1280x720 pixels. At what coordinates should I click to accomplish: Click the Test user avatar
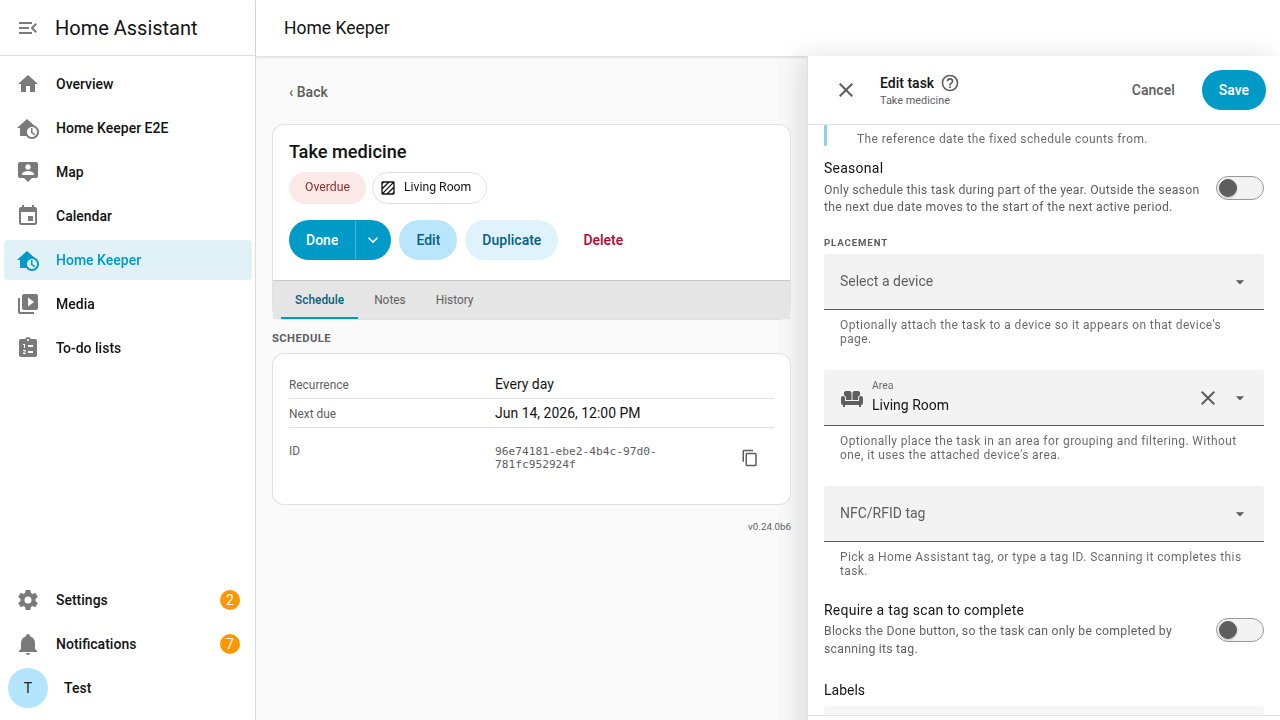tap(28, 688)
